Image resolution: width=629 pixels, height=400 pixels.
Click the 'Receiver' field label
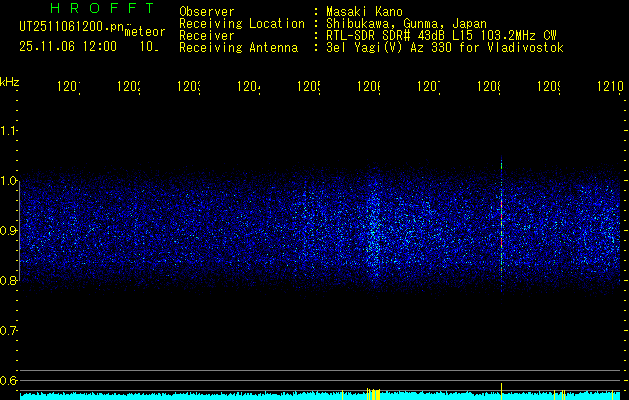click(207, 36)
